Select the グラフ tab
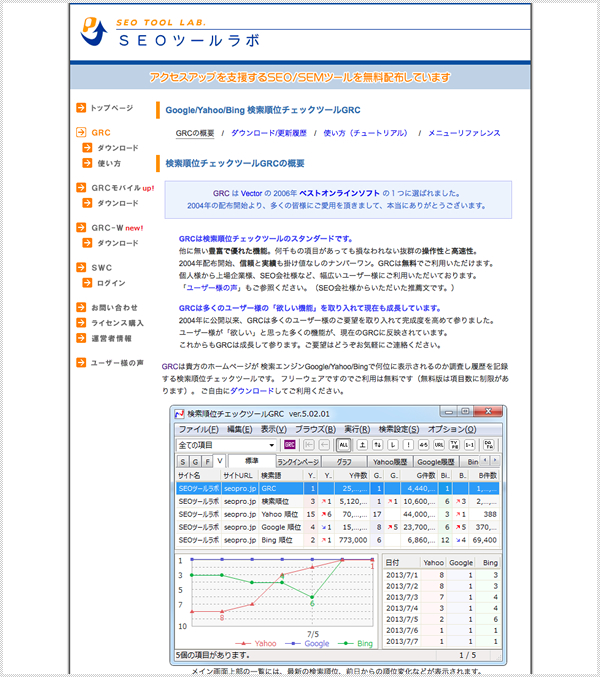The width and height of the screenshot is (600, 677). tap(344, 462)
